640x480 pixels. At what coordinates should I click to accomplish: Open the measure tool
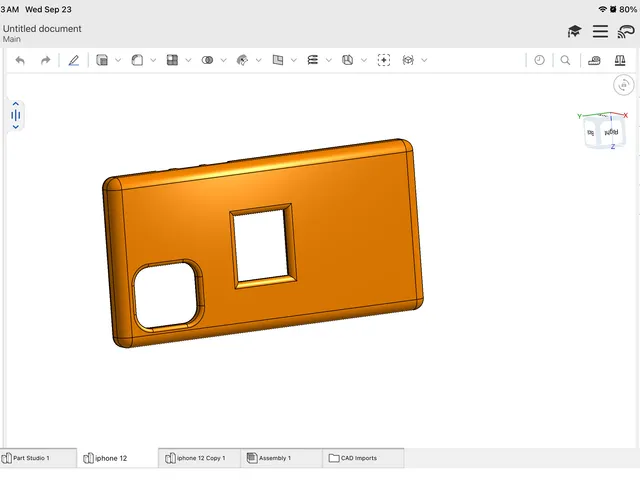point(594,60)
